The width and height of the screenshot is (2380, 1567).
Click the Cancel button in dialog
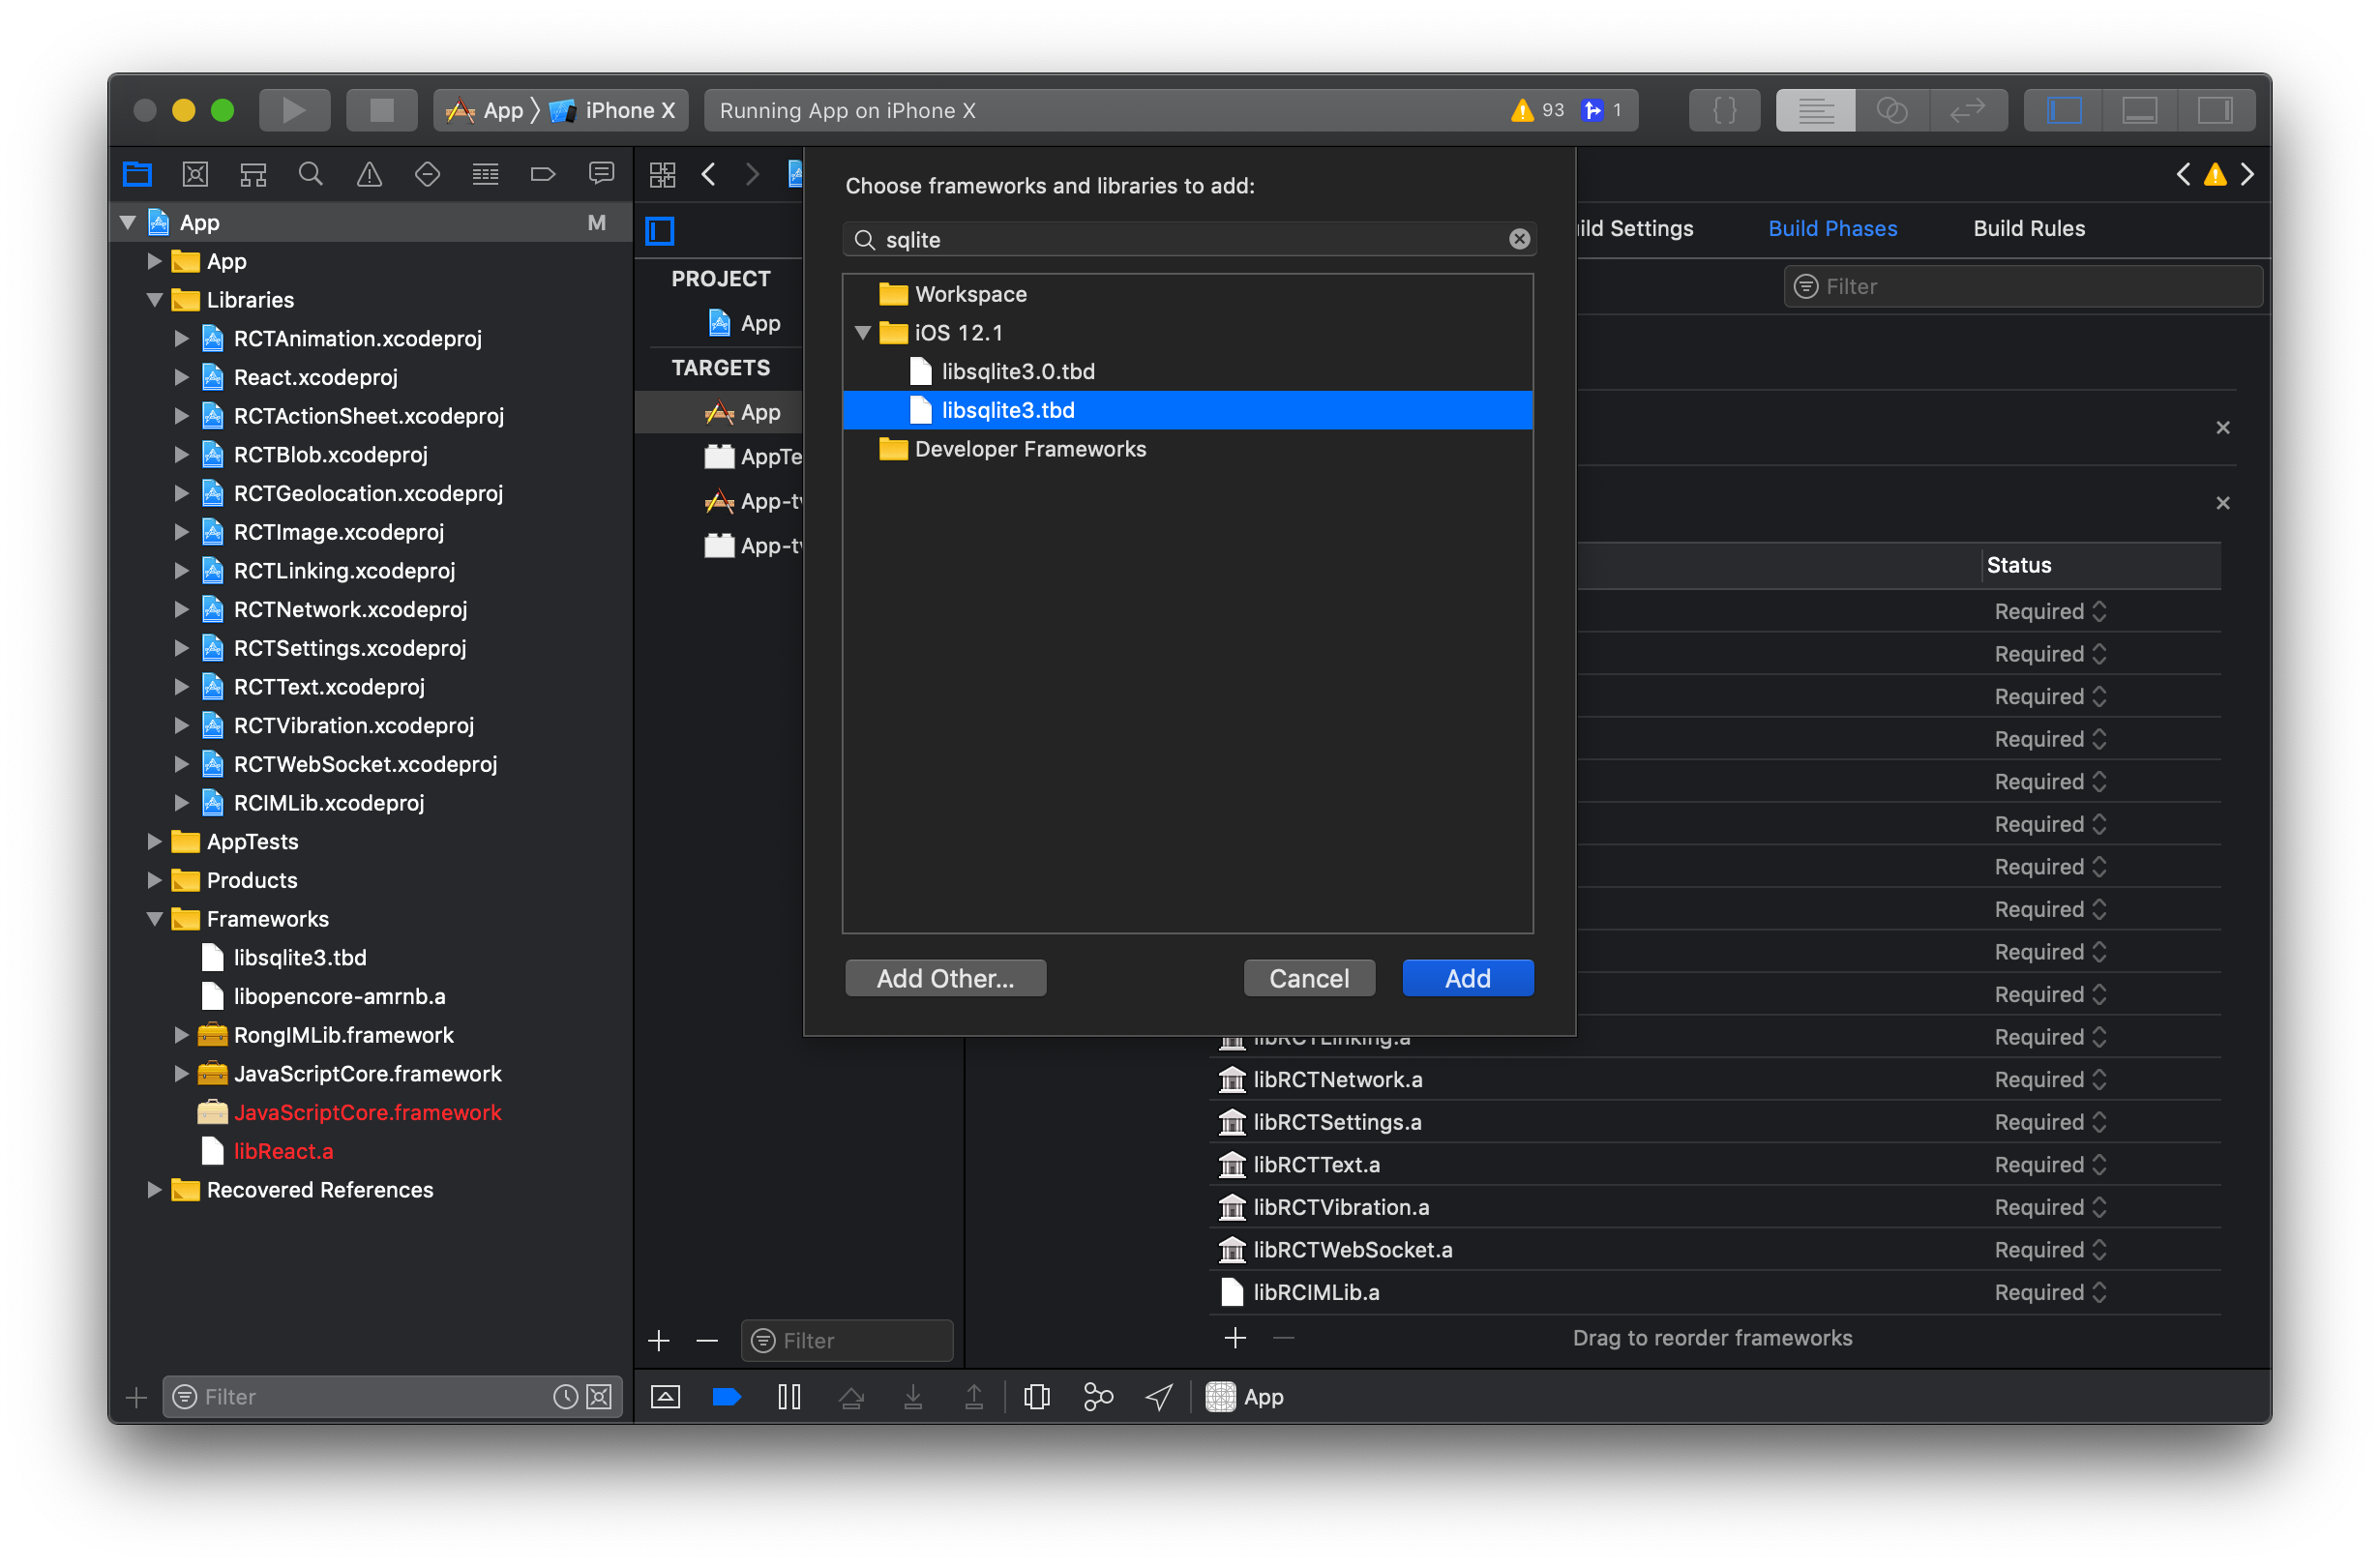click(x=1309, y=978)
